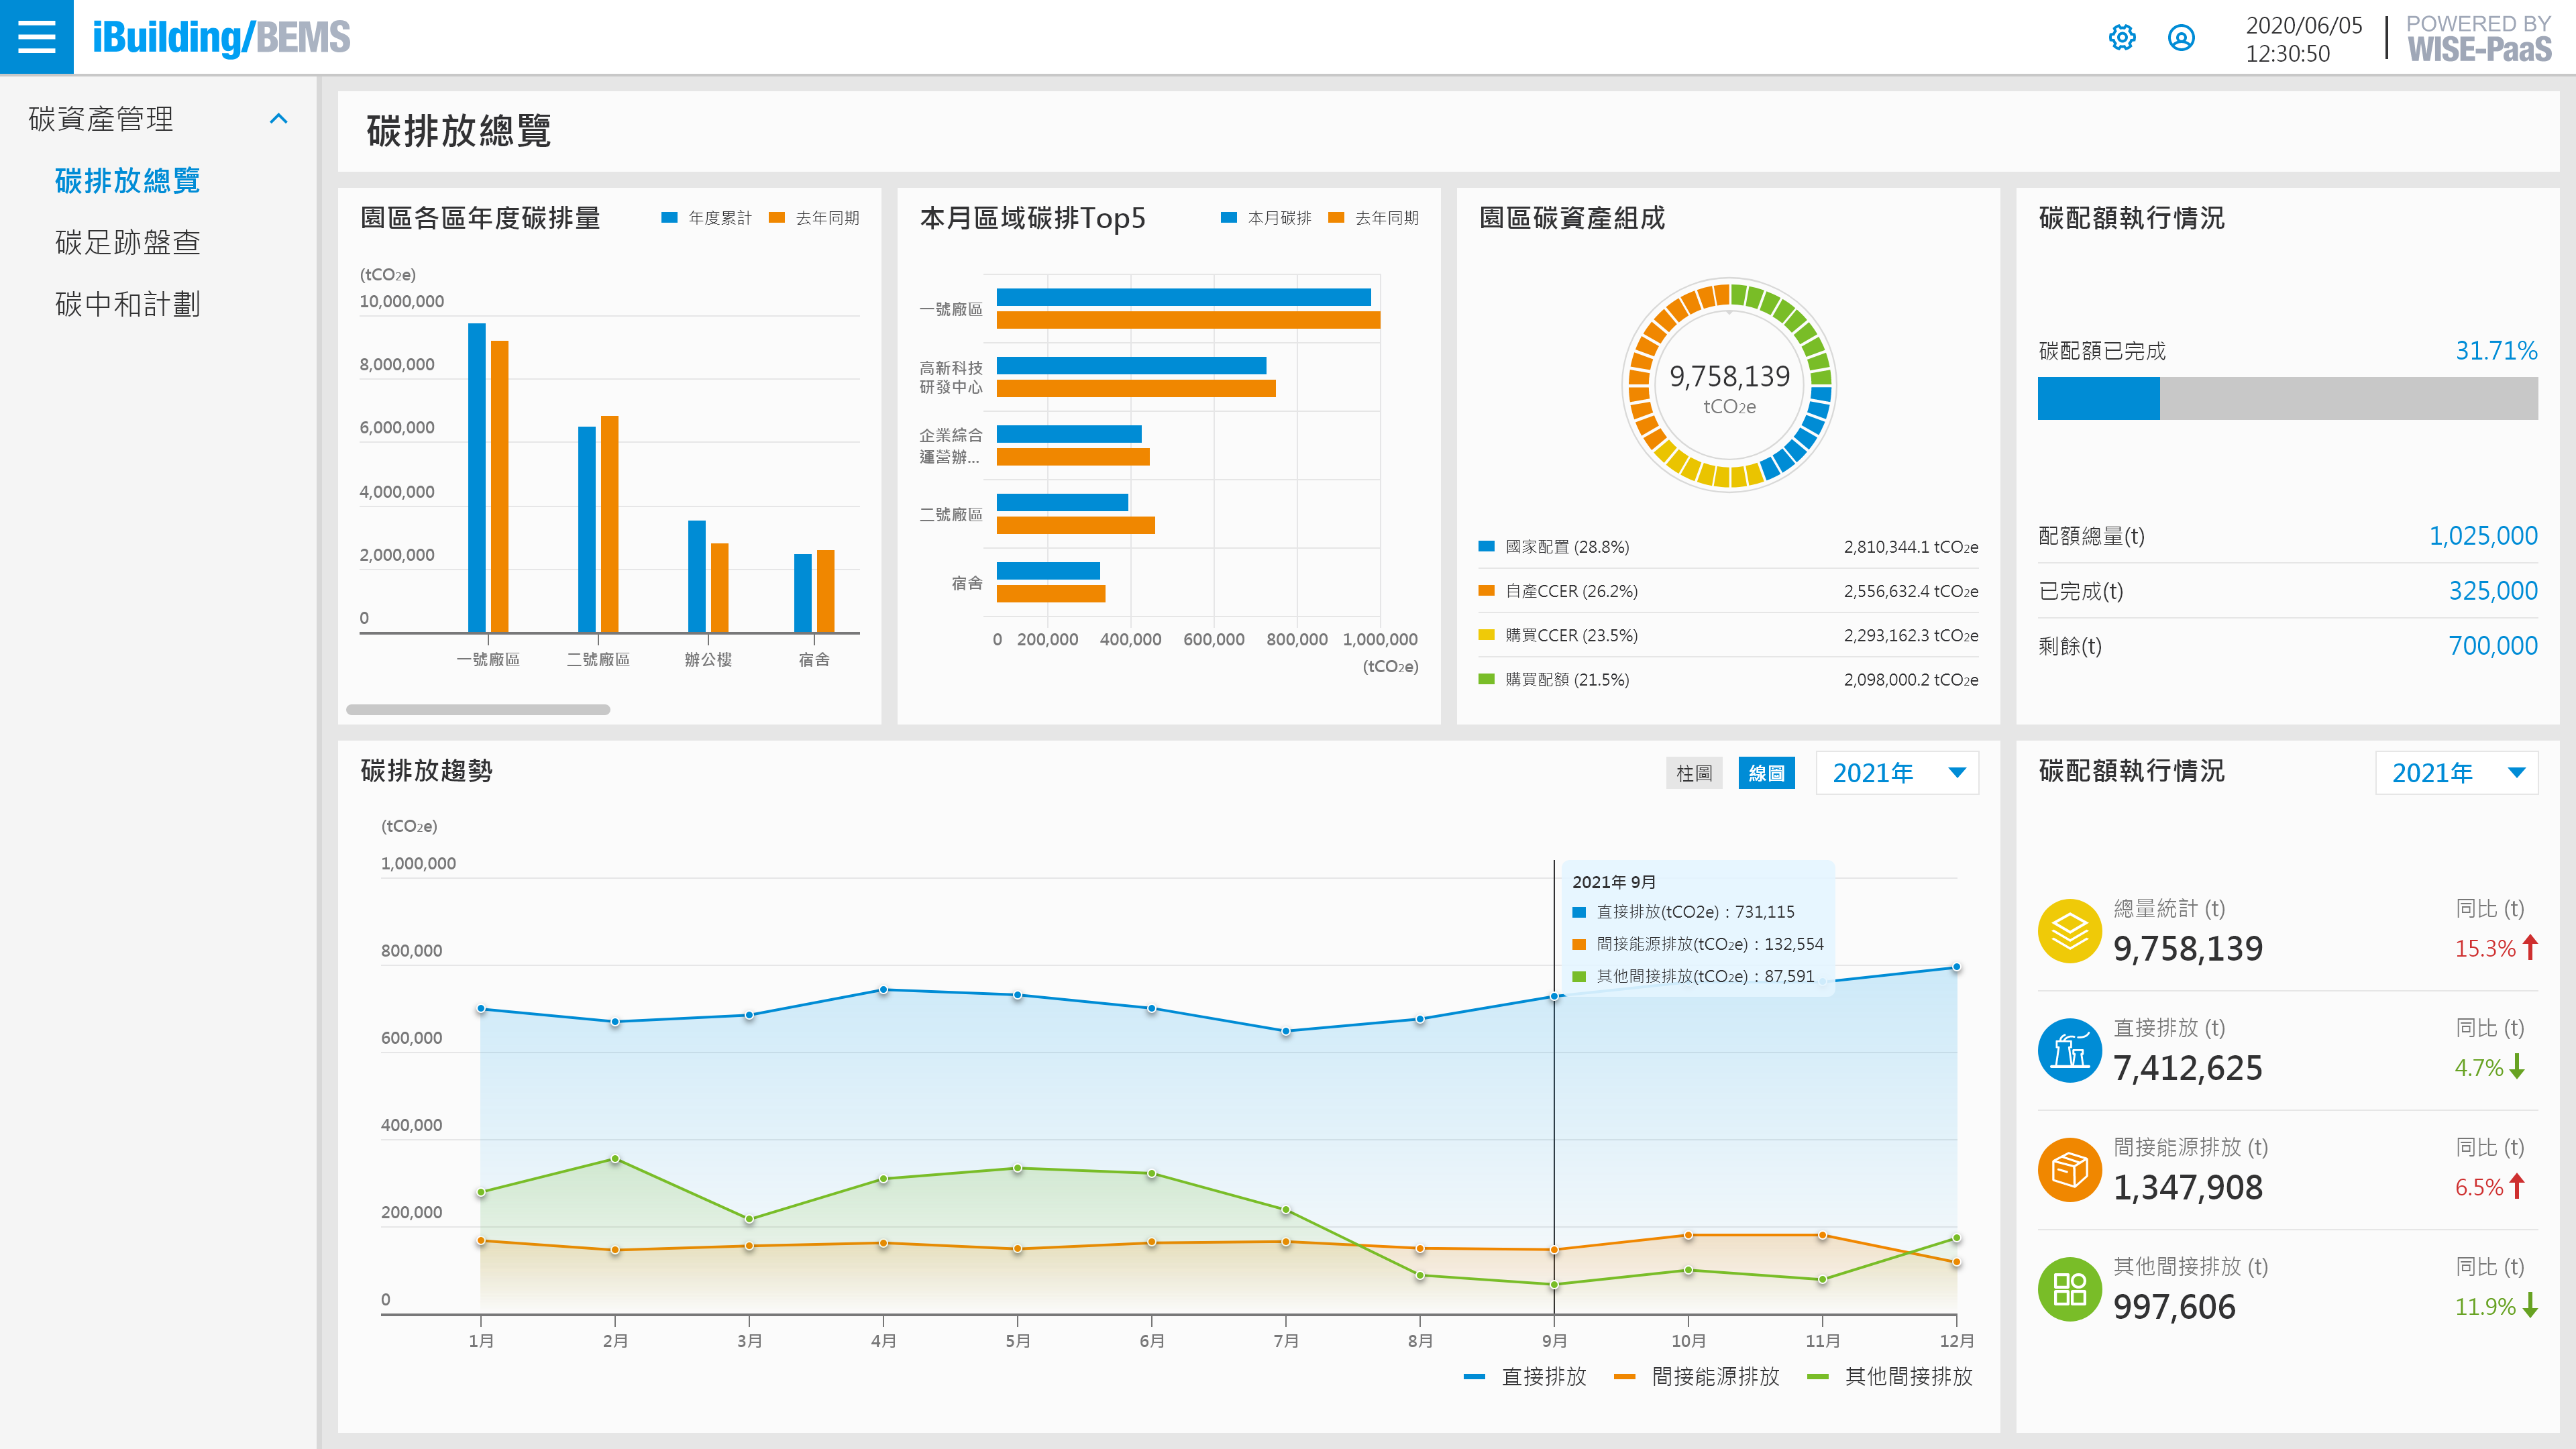This screenshot has height=1449, width=2576.
Task: Open the hamburger menu icon
Action: 37,37
